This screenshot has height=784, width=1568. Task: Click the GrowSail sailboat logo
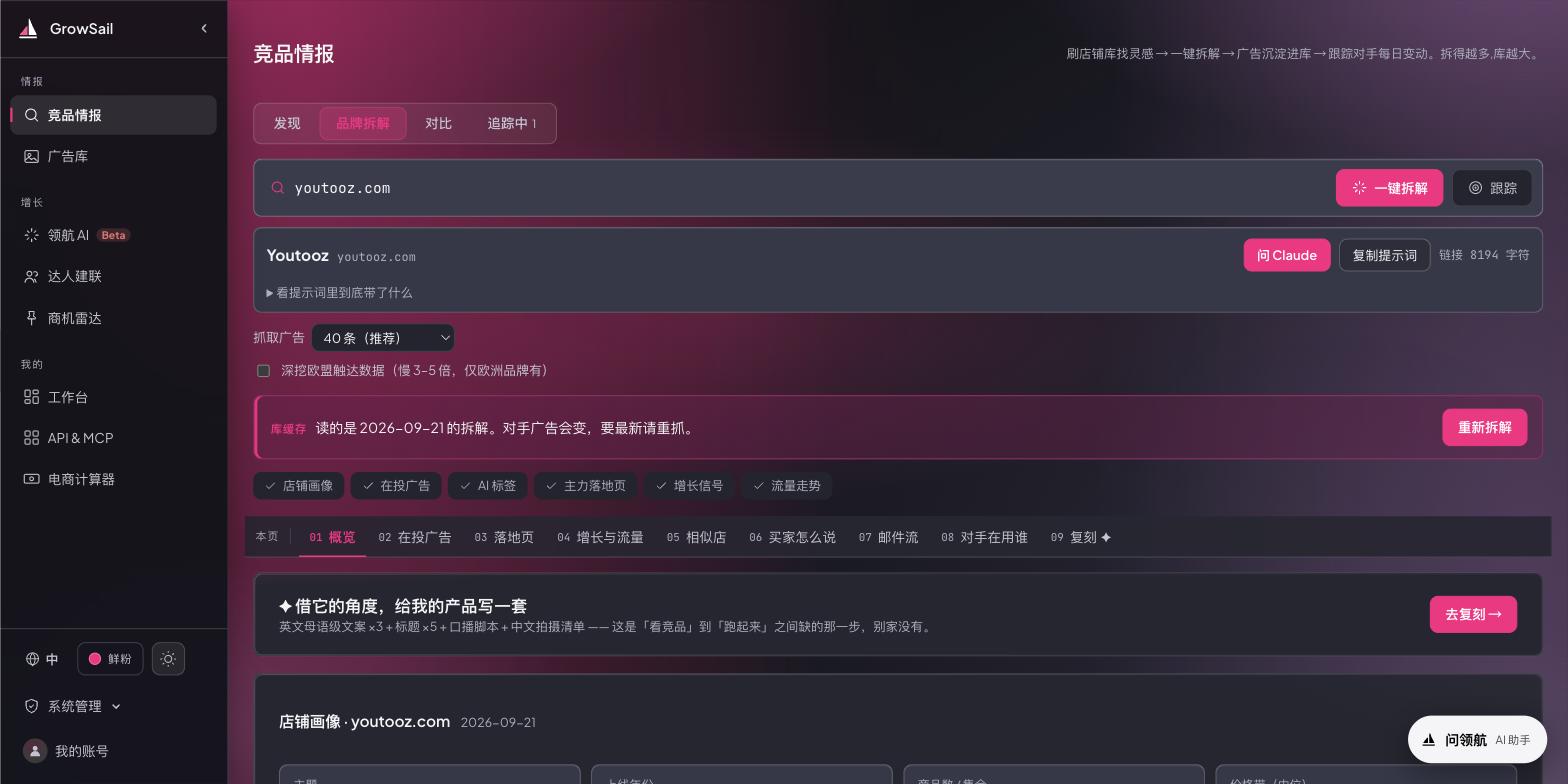(x=29, y=29)
